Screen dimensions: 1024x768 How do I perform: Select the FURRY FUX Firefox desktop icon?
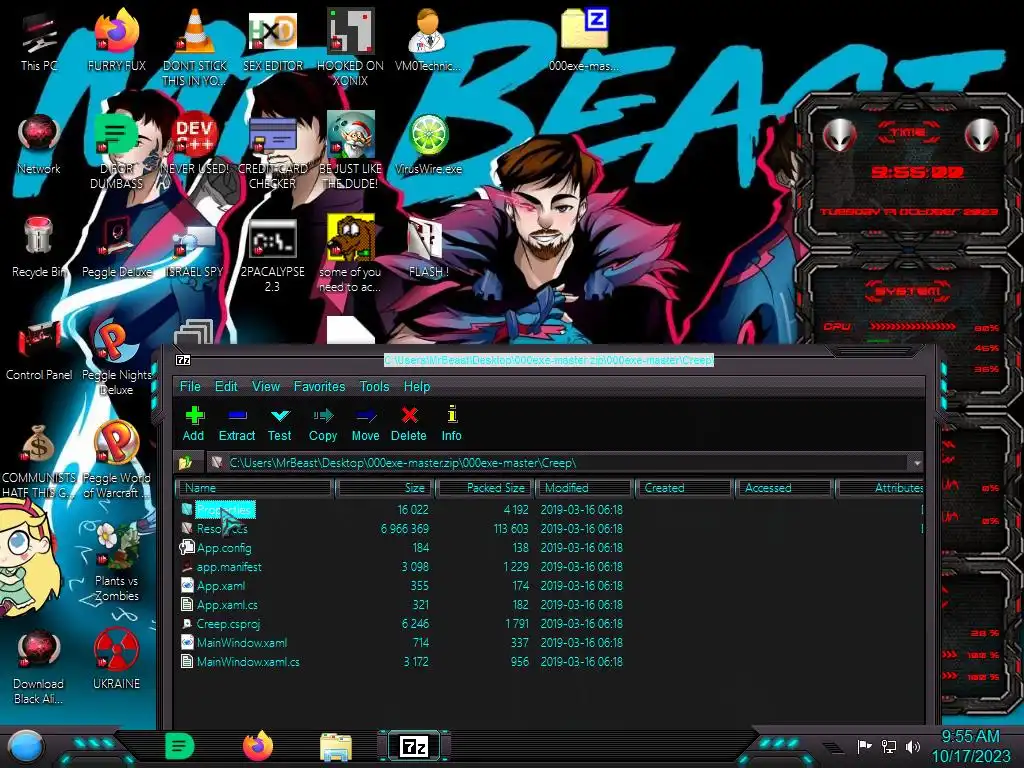116,40
